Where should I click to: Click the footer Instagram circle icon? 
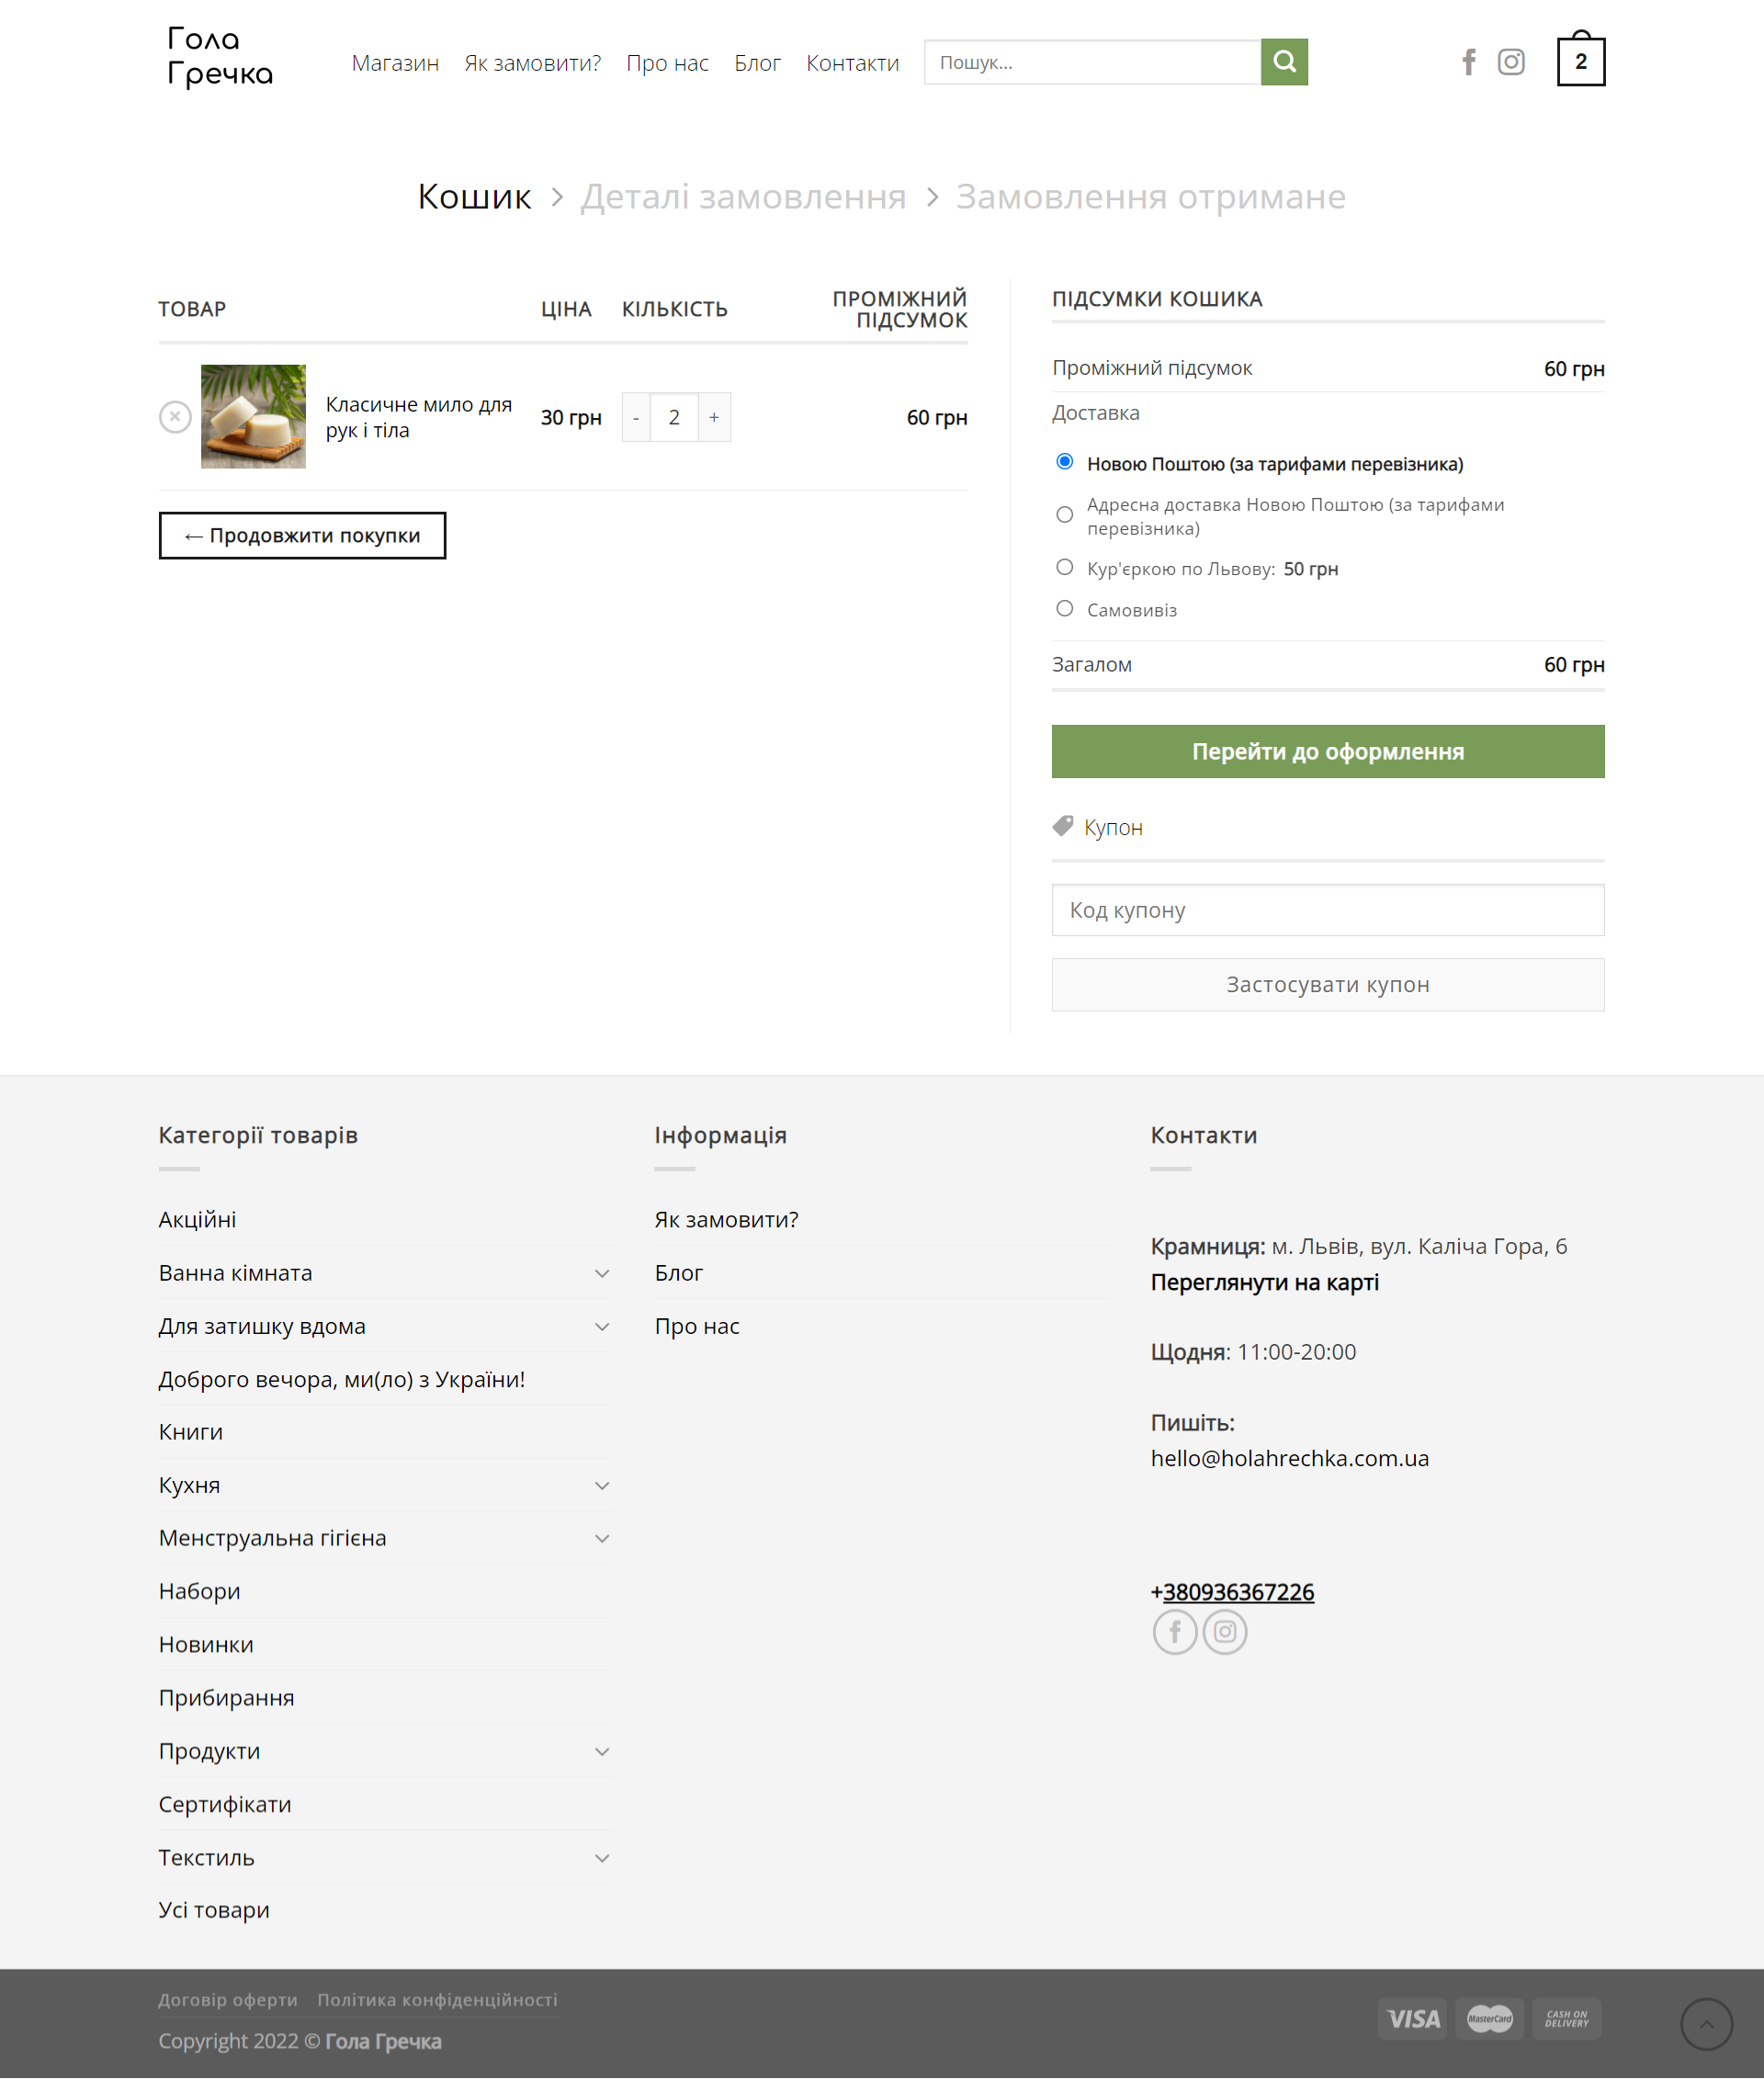click(1224, 1632)
